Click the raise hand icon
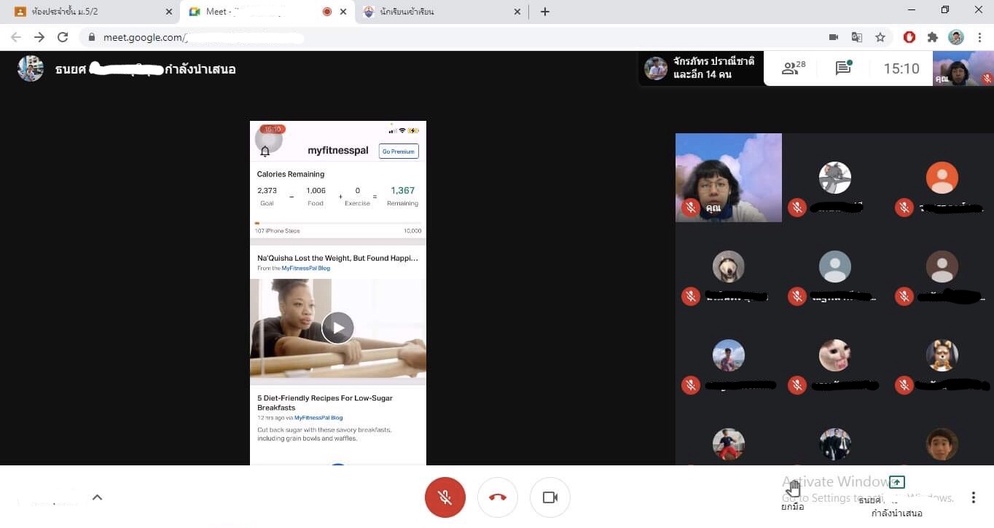Viewport: 994px width, 528px height. click(793, 489)
